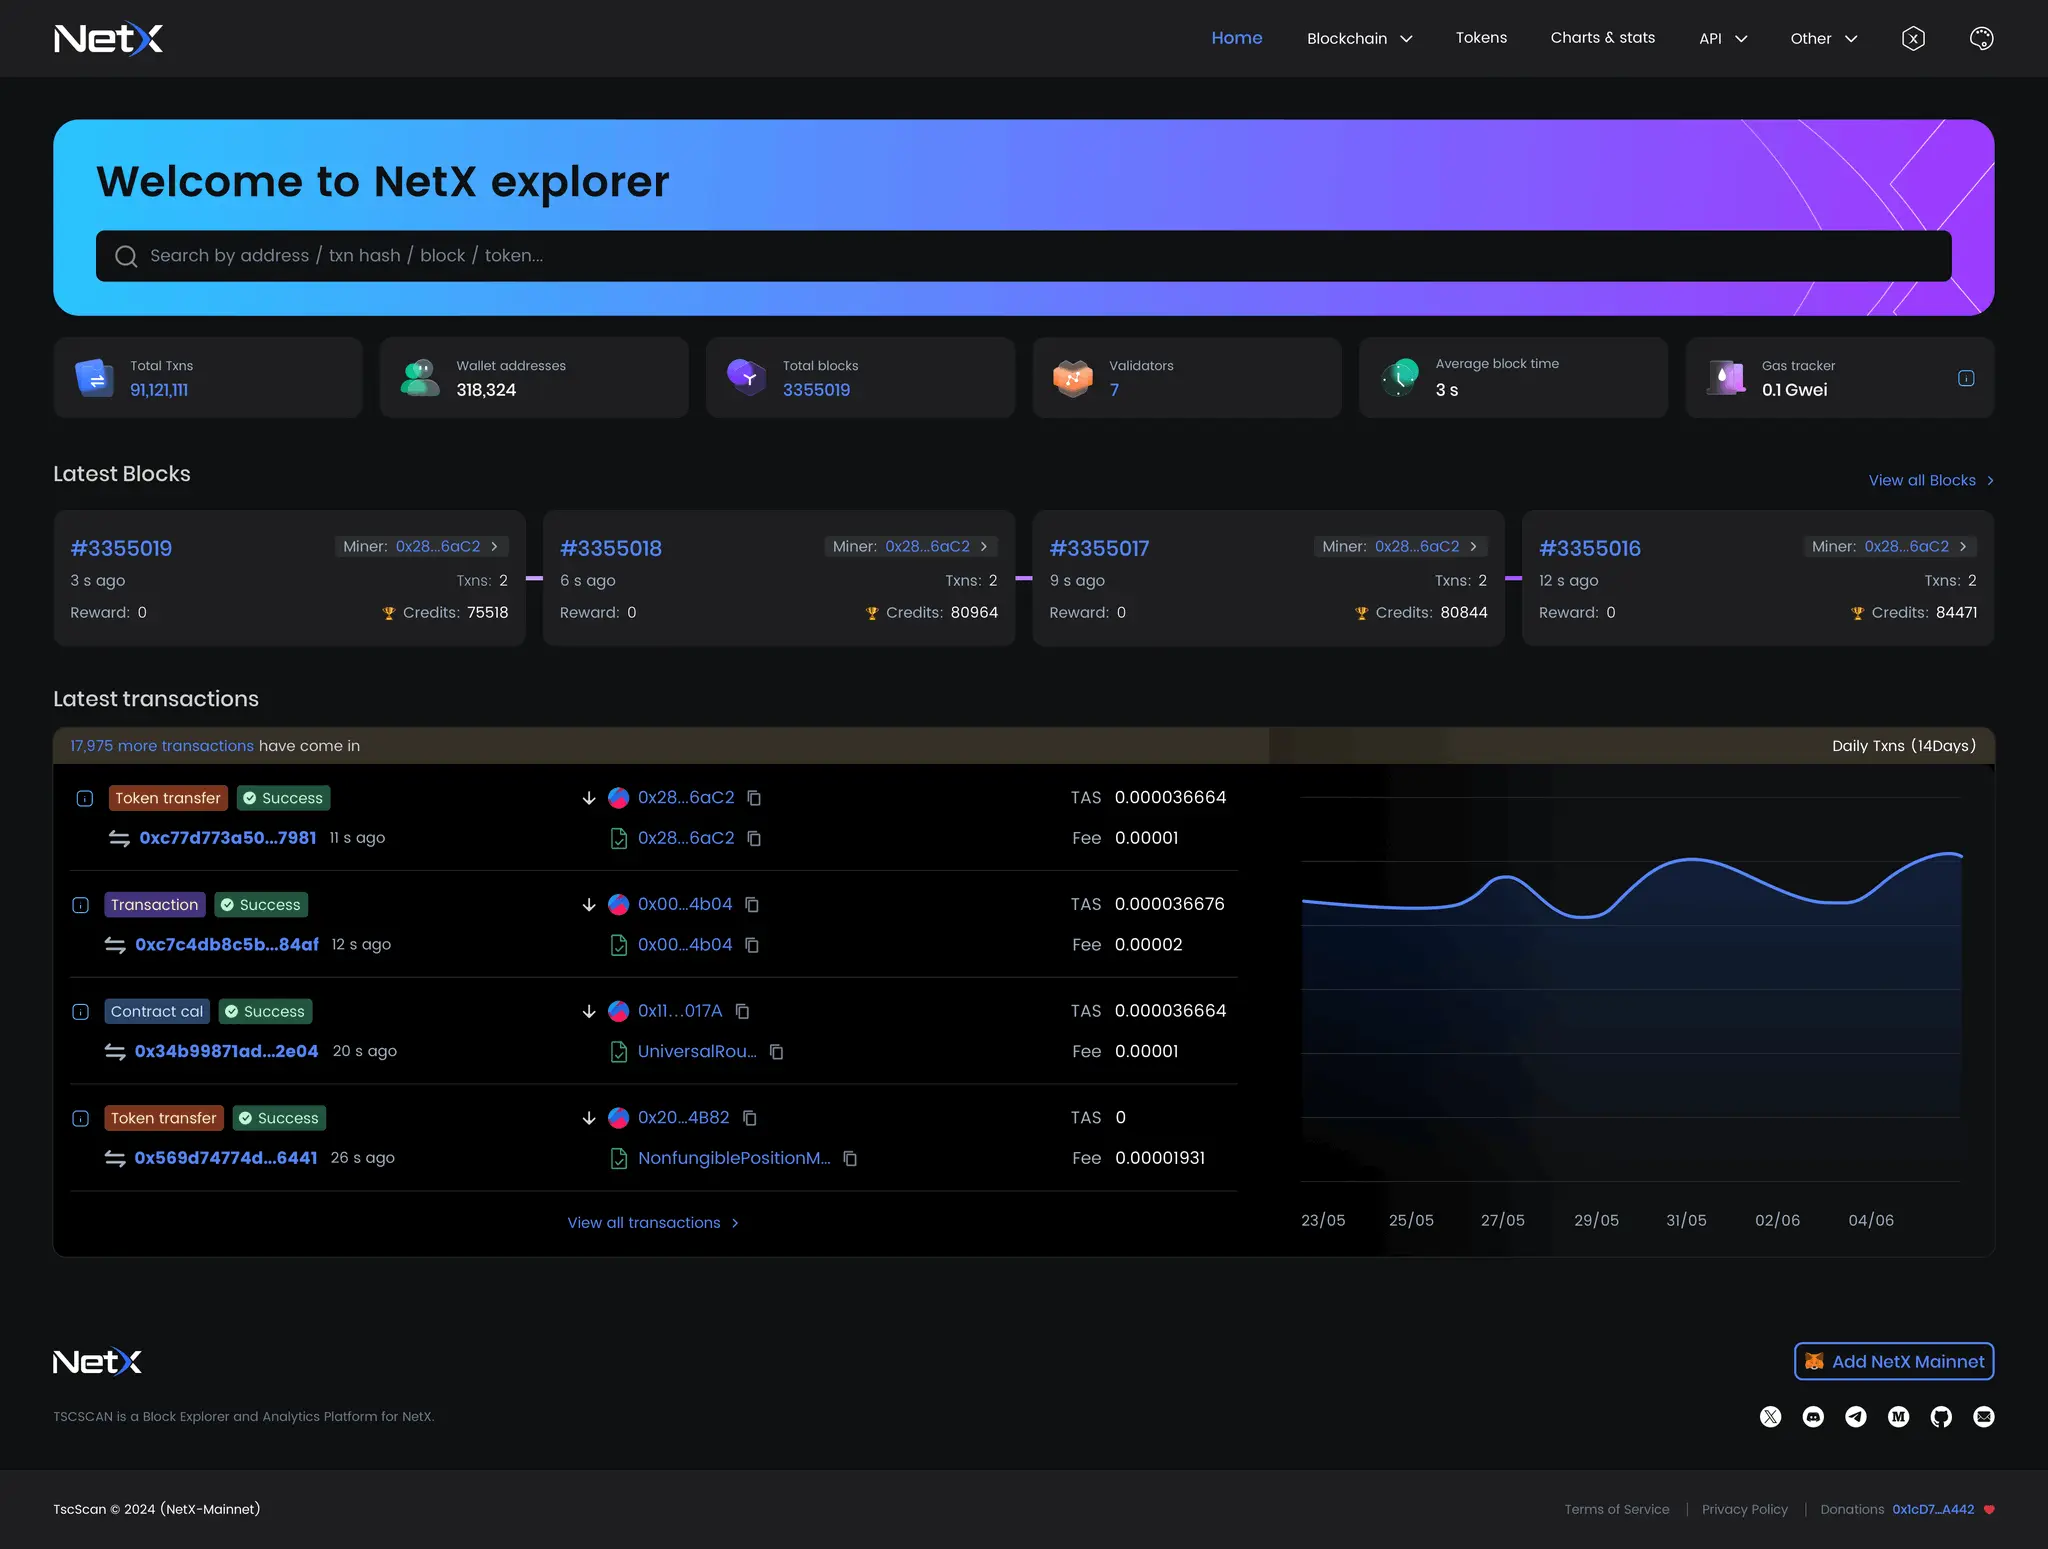
Task: Open the Tokens menu item
Action: tap(1481, 38)
